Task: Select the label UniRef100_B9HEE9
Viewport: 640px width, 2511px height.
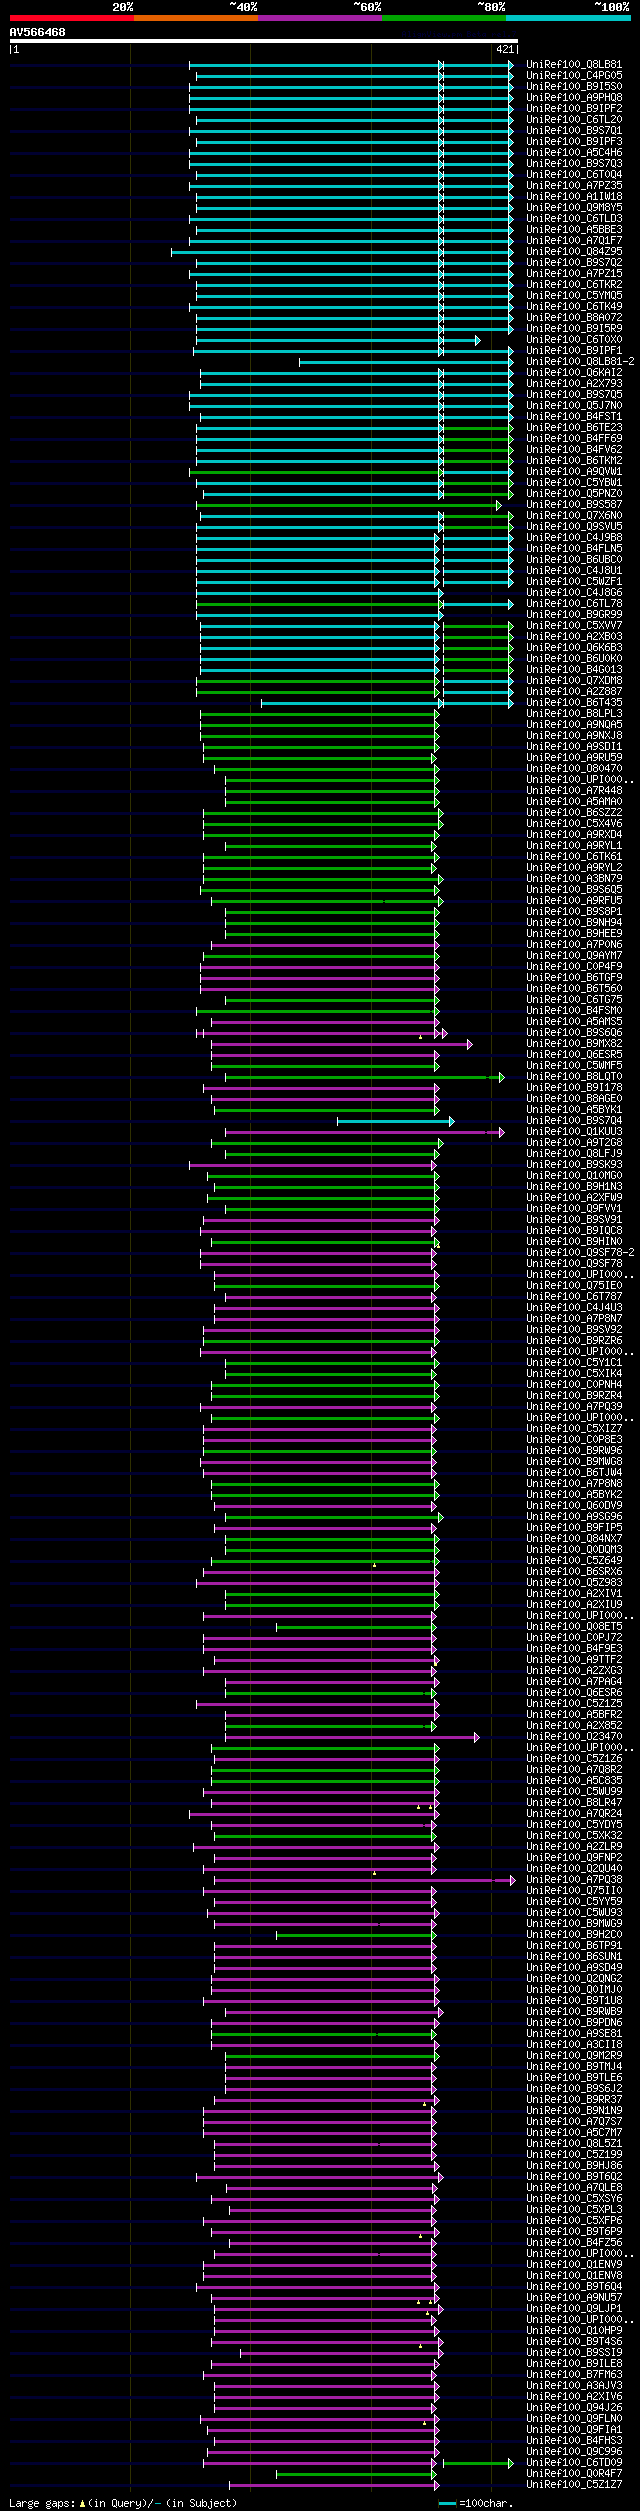Action: point(574,933)
